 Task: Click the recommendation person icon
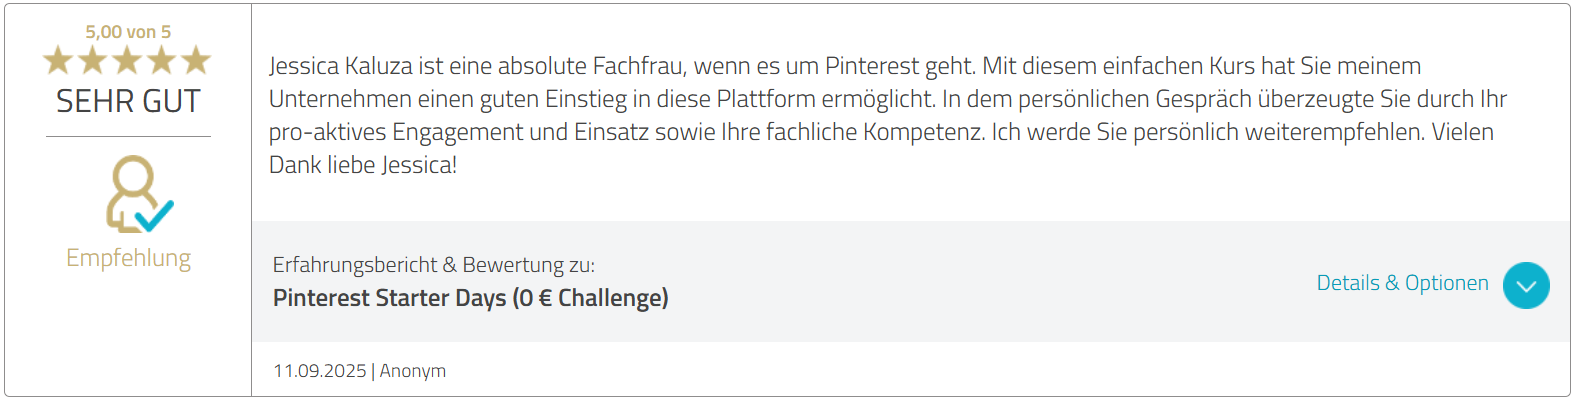(x=132, y=190)
